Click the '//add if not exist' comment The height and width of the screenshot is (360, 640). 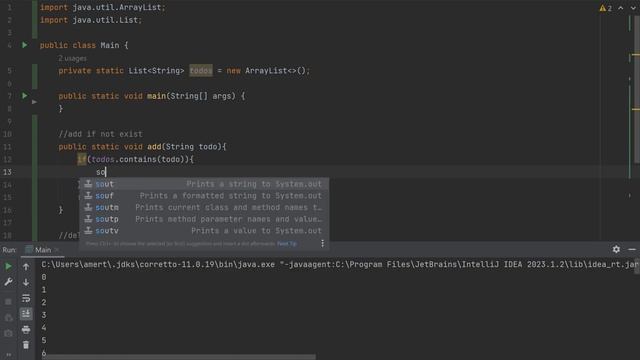[x=100, y=134]
